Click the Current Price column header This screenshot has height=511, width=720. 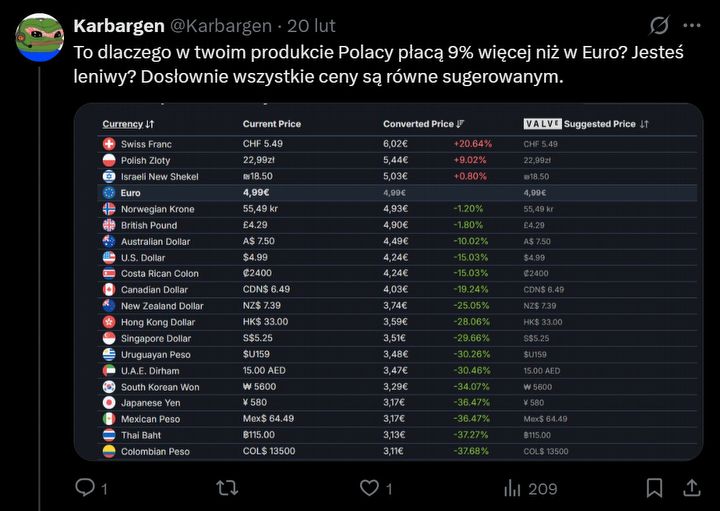(x=272, y=124)
